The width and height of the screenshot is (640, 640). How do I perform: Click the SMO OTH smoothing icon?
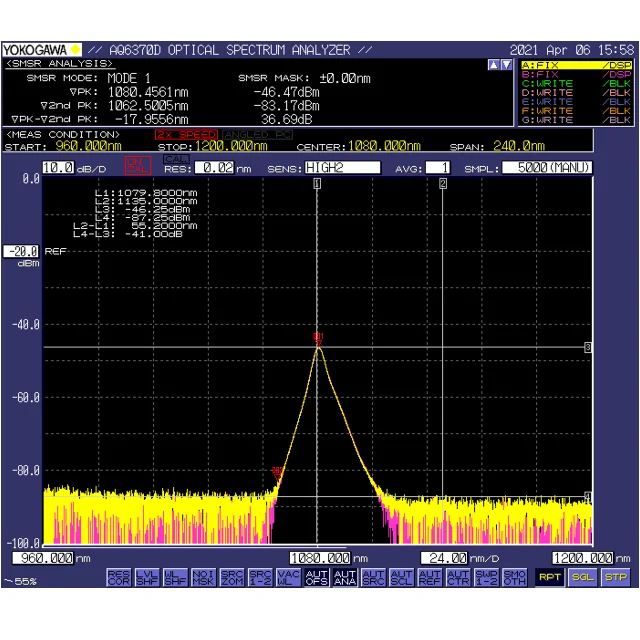click(515, 577)
